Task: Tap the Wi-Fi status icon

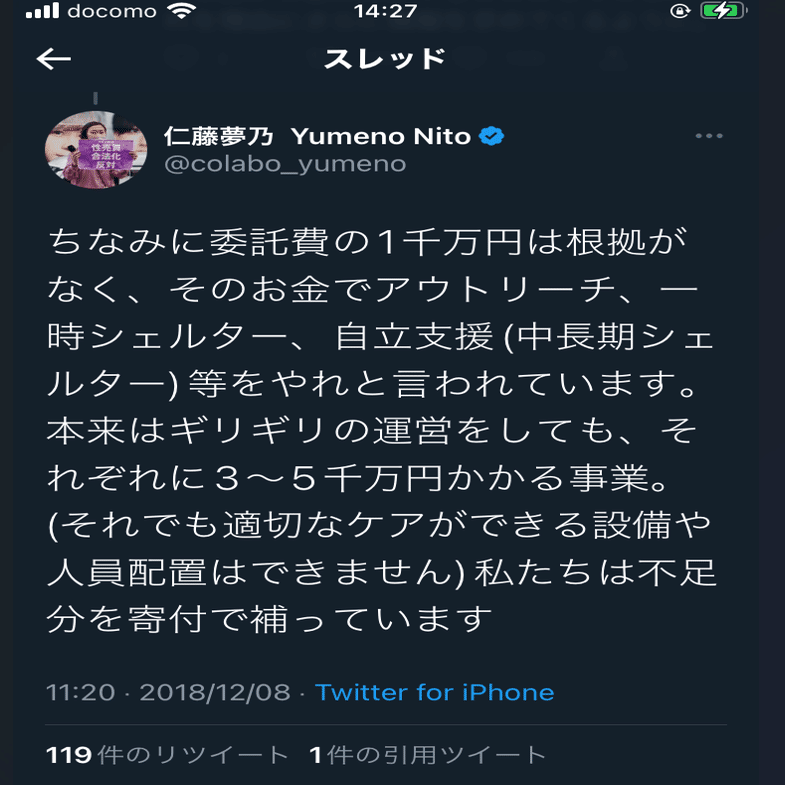Action: click(x=183, y=12)
